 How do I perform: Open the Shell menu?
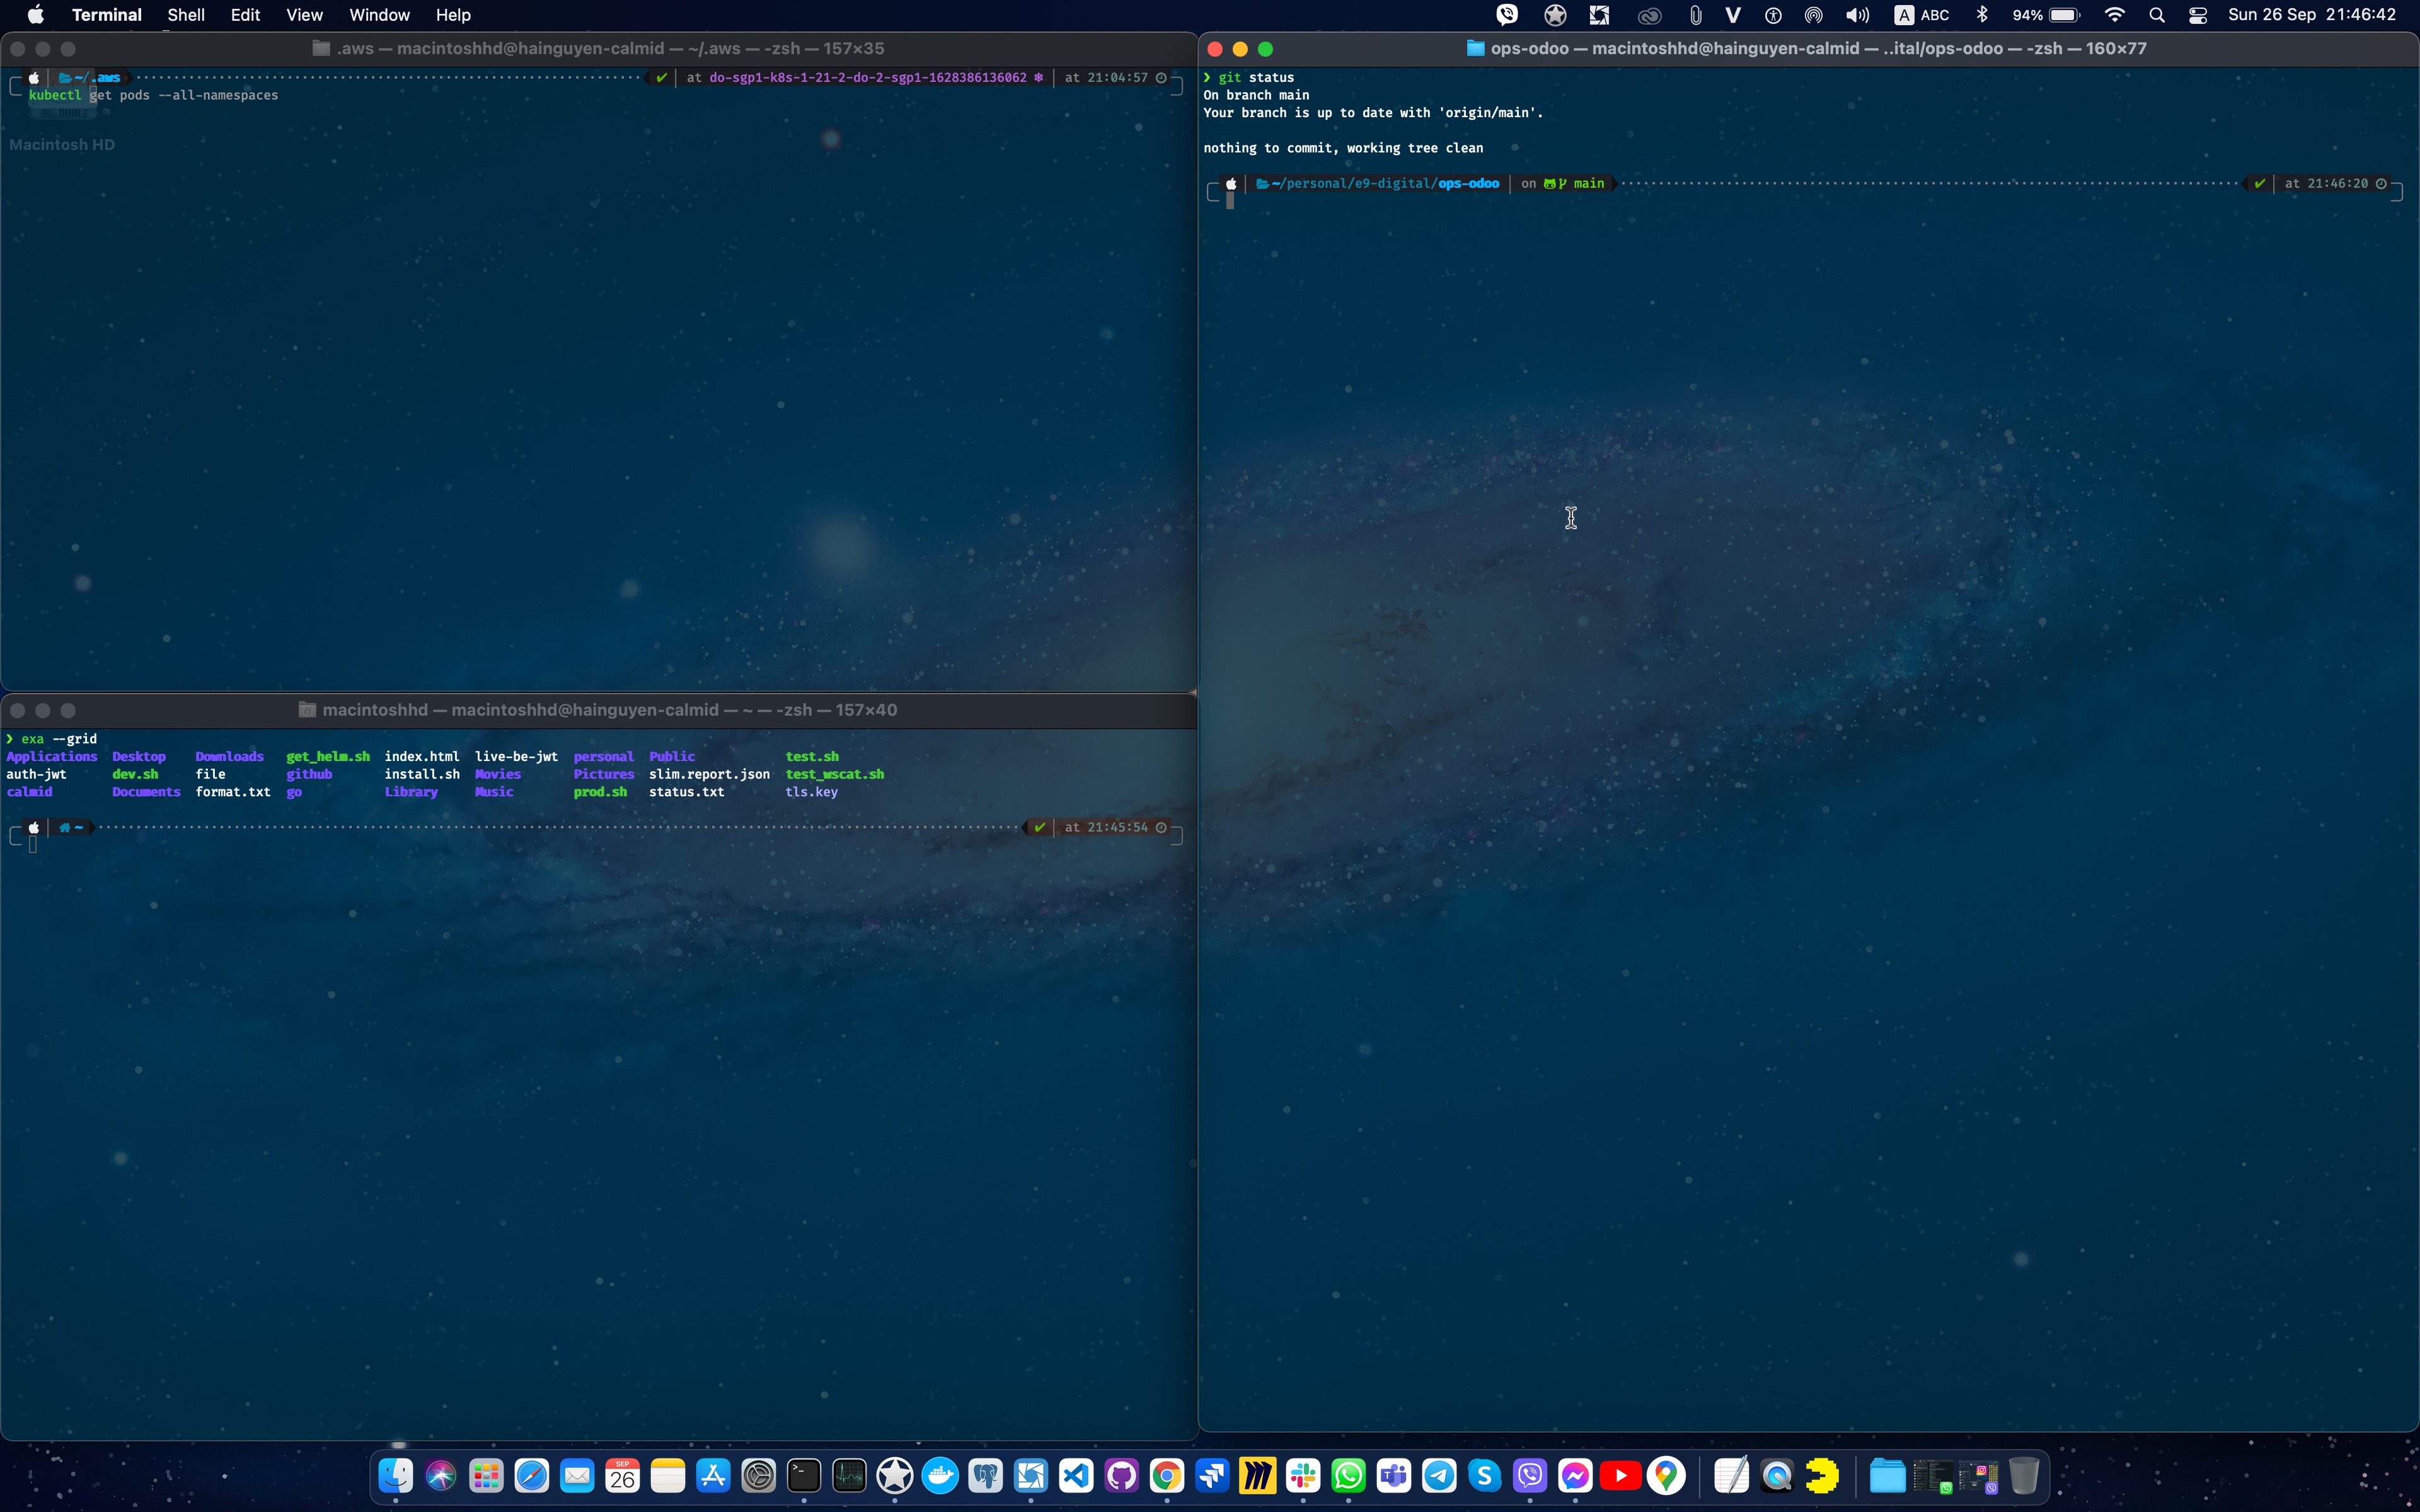coord(186,15)
